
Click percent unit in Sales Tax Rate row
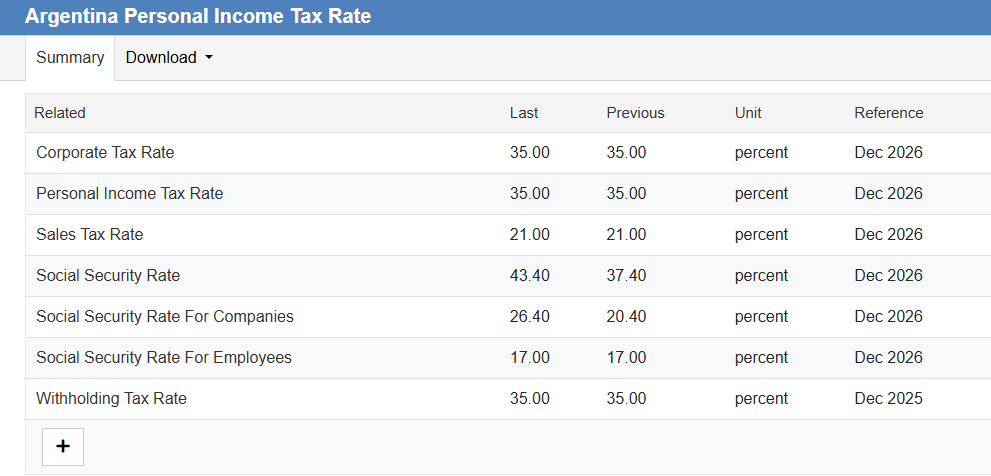761,235
